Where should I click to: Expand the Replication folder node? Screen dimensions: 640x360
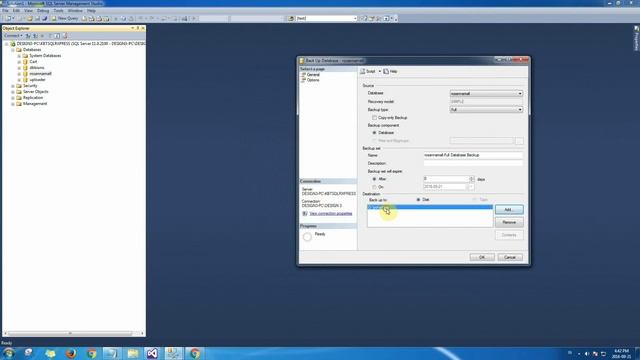click(13, 98)
